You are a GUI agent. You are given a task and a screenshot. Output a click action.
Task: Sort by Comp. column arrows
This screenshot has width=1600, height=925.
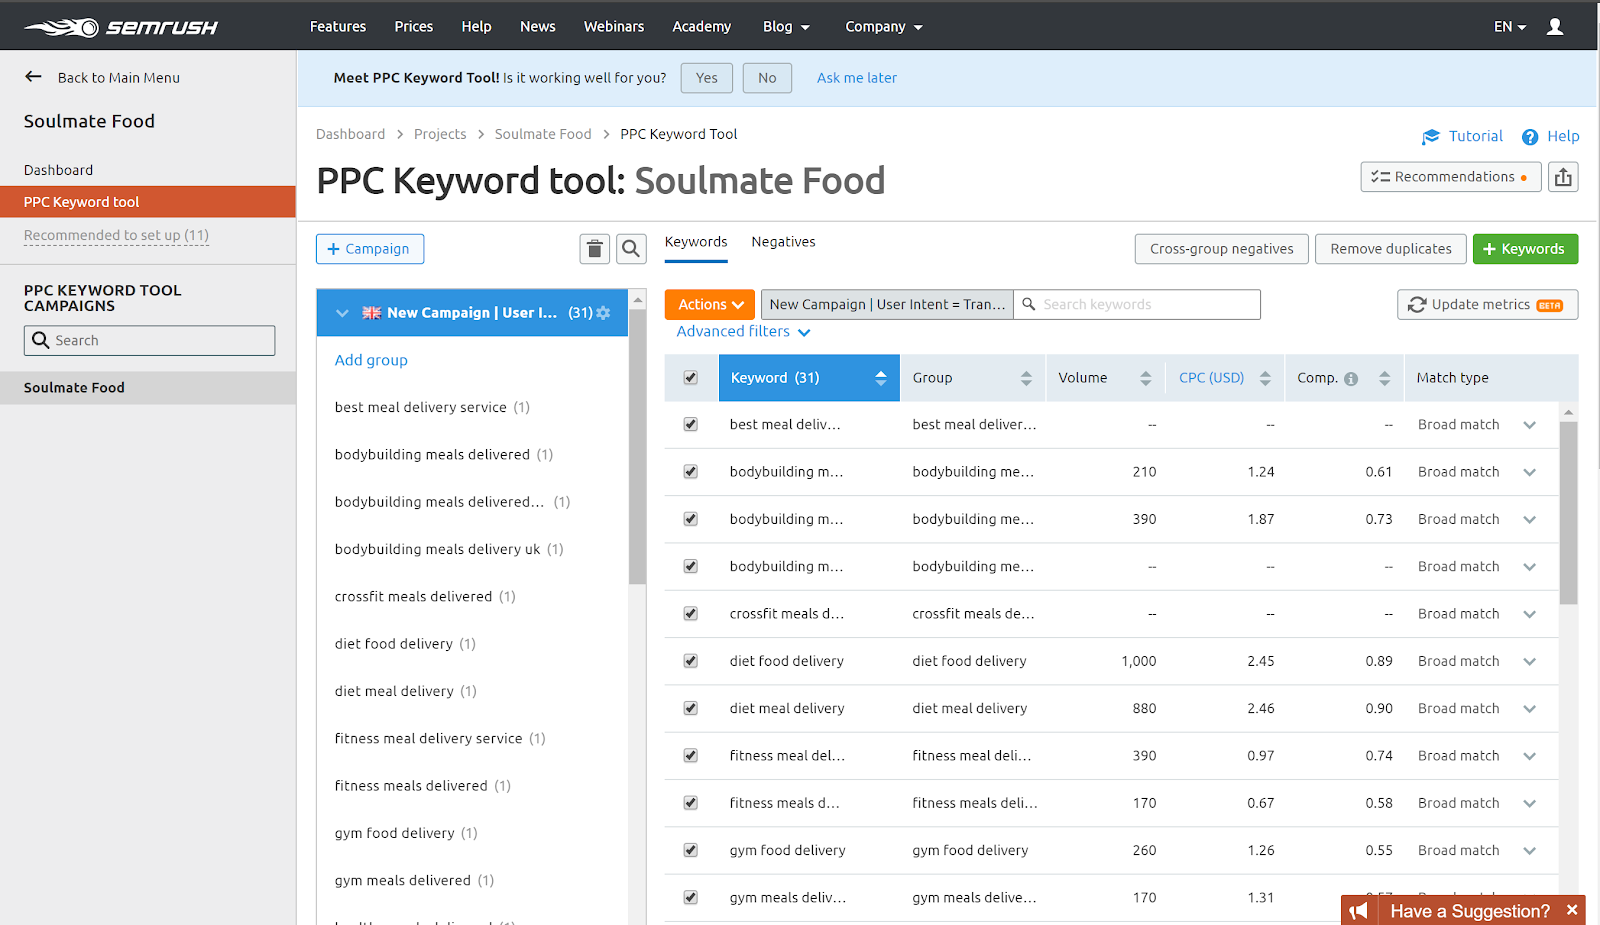click(1385, 378)
